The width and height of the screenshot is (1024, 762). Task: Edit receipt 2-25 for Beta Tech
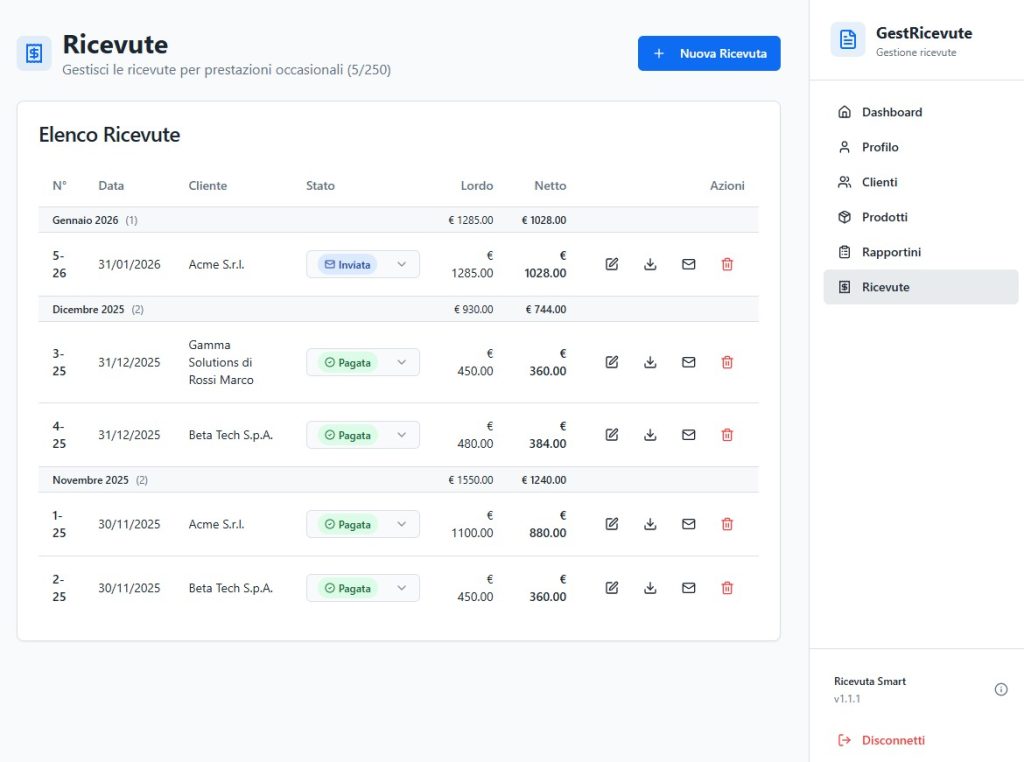coord(612,588)
